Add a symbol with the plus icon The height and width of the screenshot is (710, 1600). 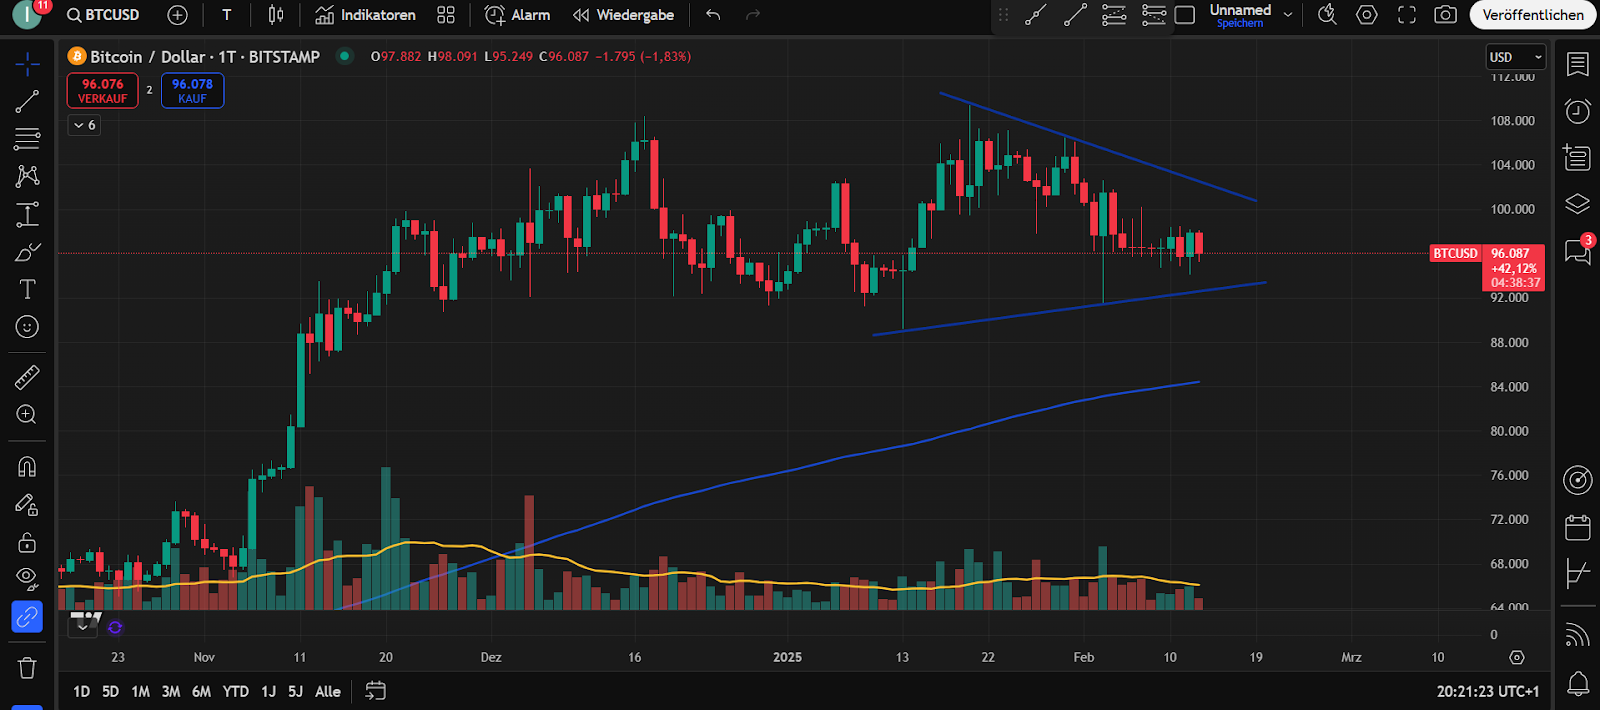coord(177,15)
